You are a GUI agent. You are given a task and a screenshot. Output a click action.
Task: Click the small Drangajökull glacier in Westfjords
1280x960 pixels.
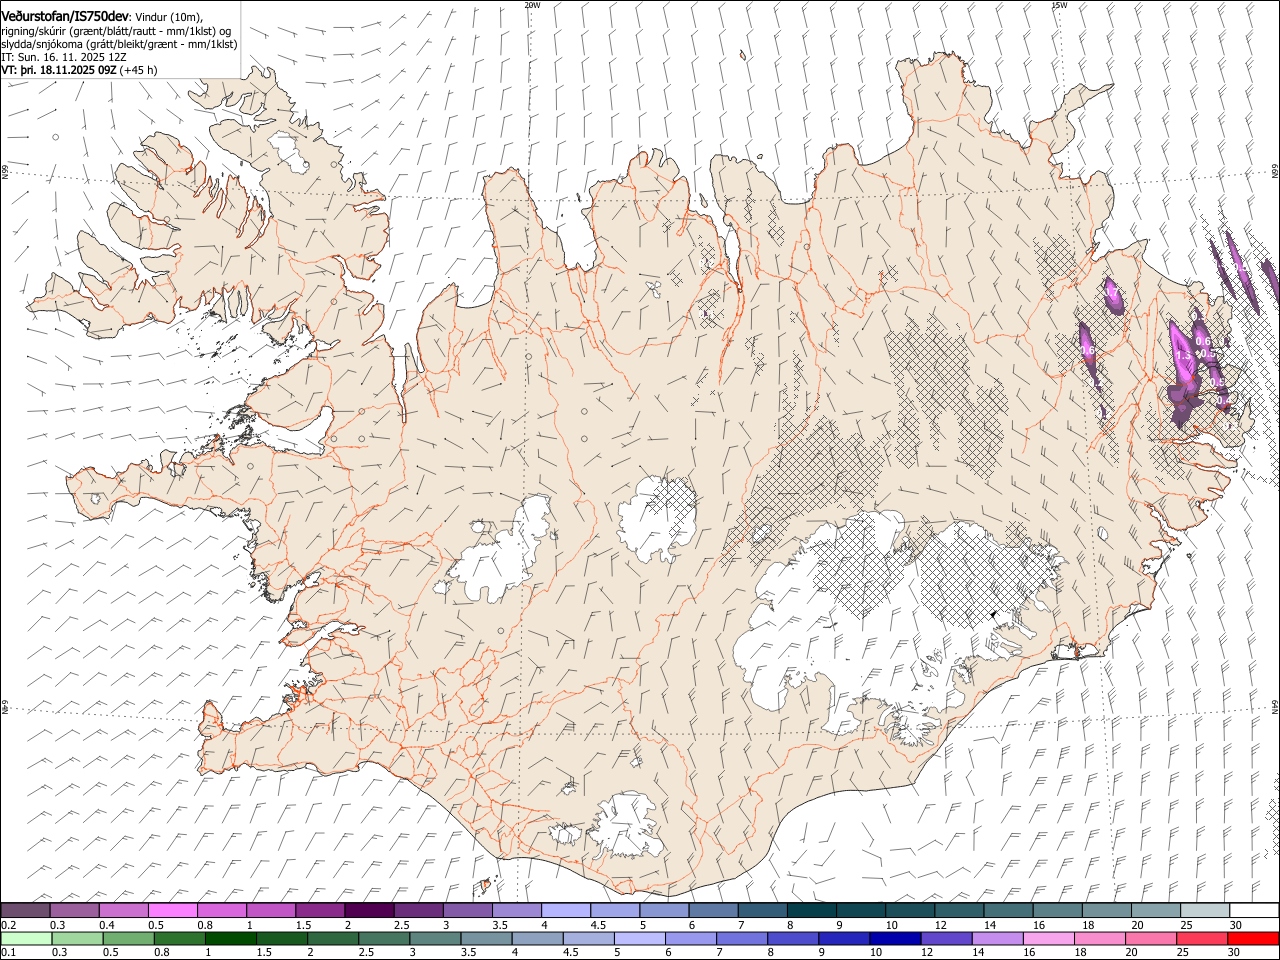point(290,150)
